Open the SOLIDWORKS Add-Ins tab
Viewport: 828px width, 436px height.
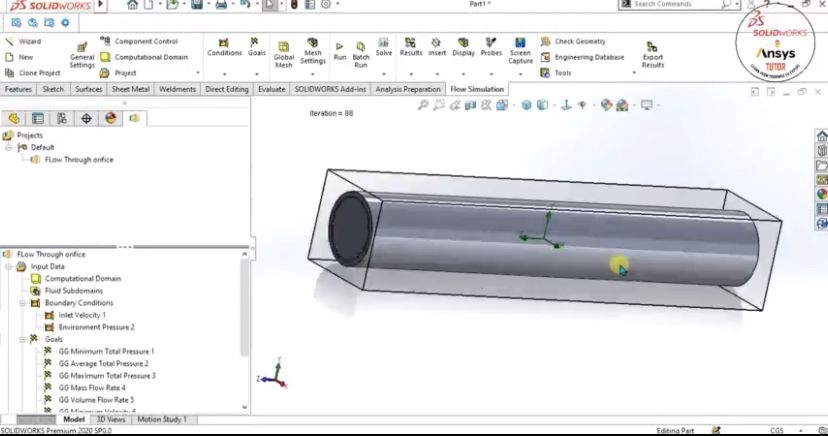pos(330,89)
